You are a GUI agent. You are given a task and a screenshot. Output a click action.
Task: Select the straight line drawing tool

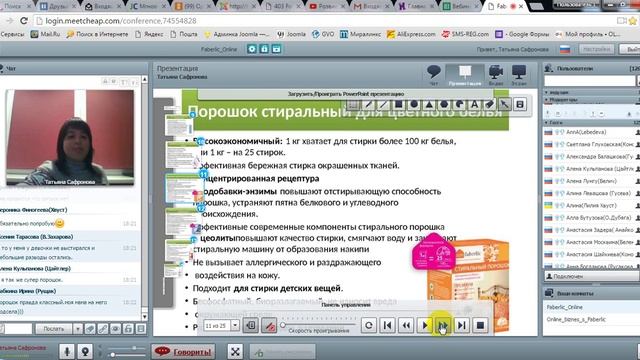[384, 104]
